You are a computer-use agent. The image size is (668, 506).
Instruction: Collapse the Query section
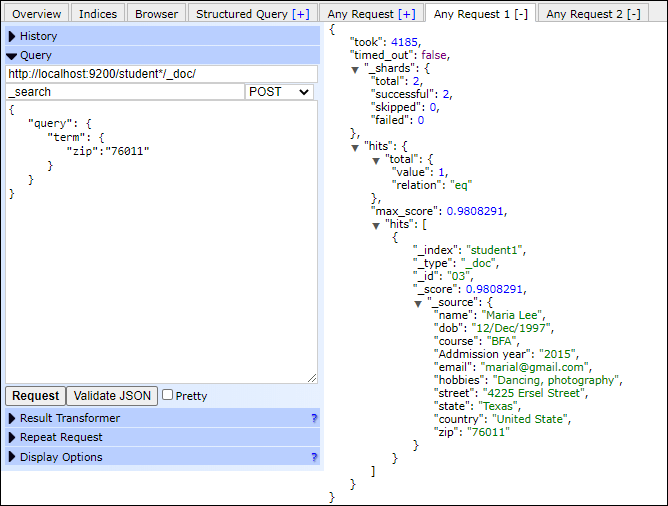point(162,55)
